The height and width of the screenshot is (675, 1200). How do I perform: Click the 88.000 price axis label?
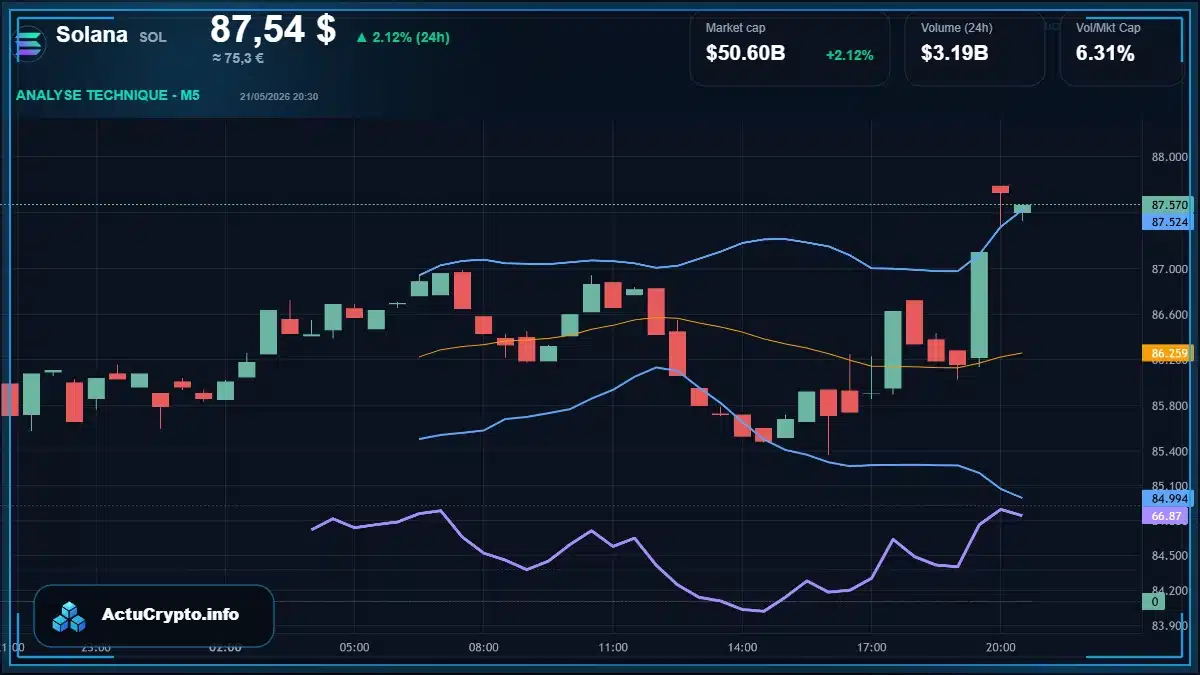pyautogui.click(x=1169, y=157)
